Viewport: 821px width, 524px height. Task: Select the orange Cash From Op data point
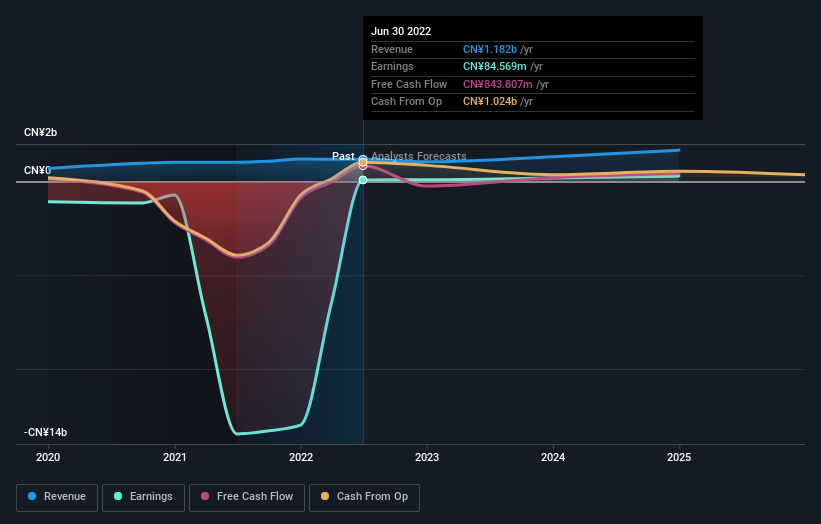[363, 162]
